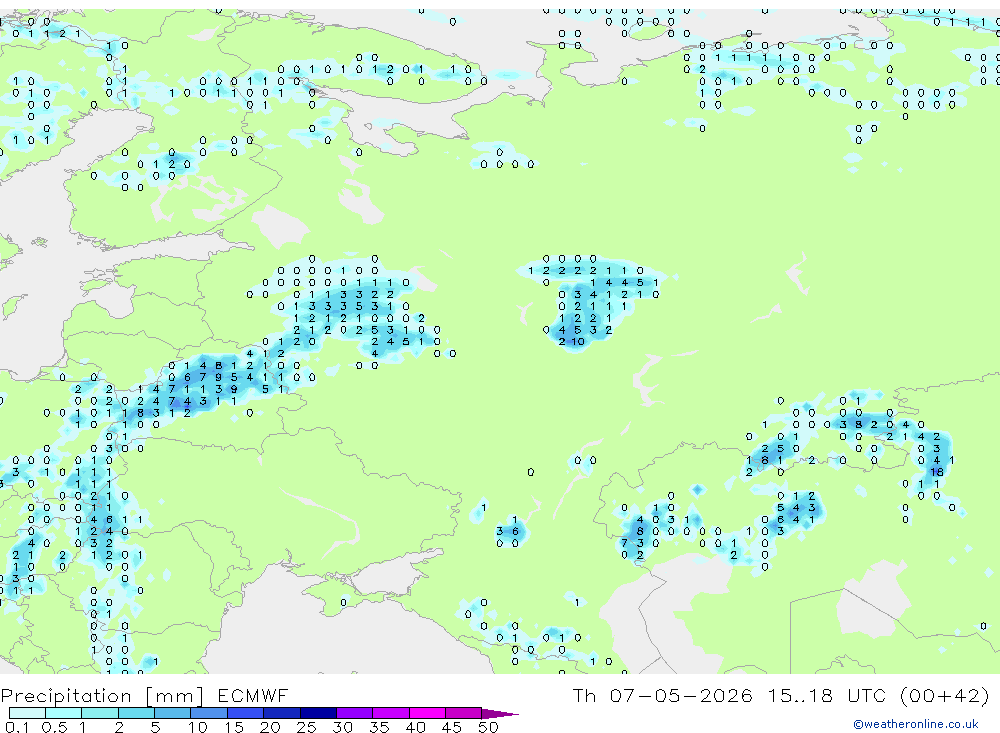1000x733 pixels.
Task: Click the legend scale label '45'
Action: (x=452, y=727)
